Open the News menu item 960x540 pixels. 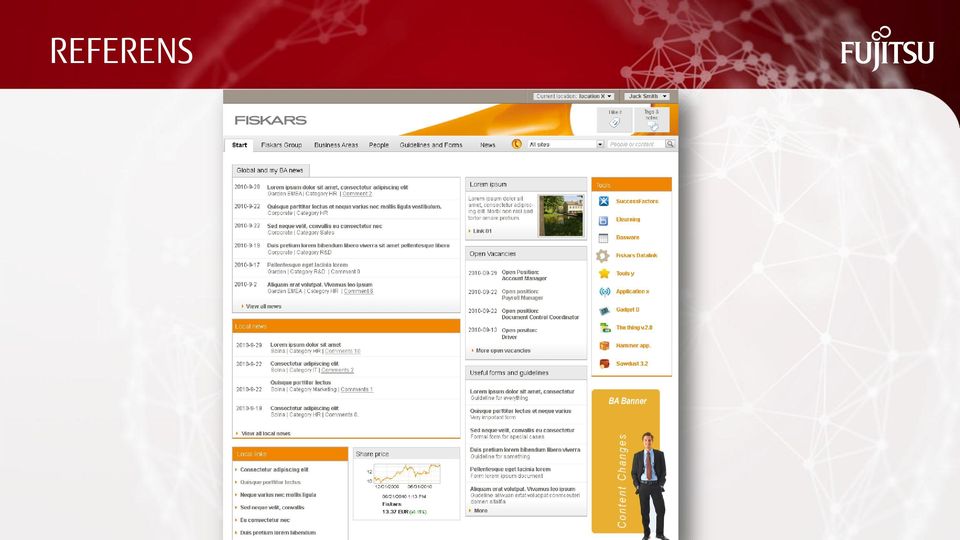pos(487,145)
